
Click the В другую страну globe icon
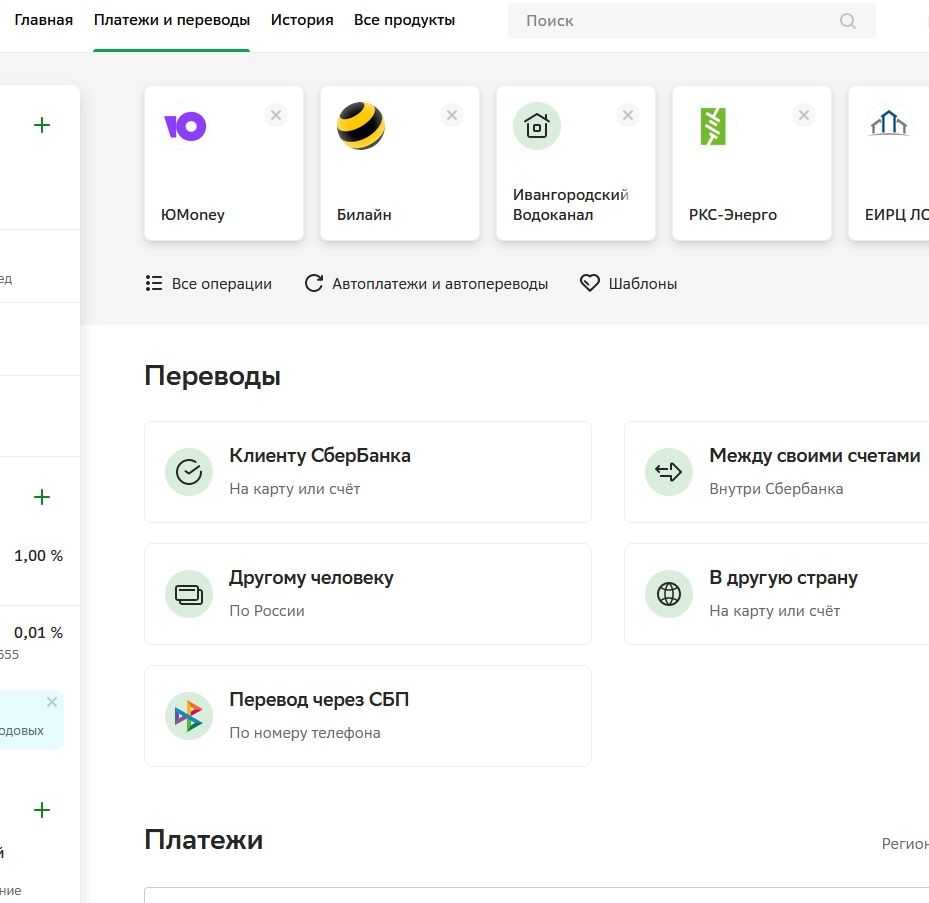point(669,594)
